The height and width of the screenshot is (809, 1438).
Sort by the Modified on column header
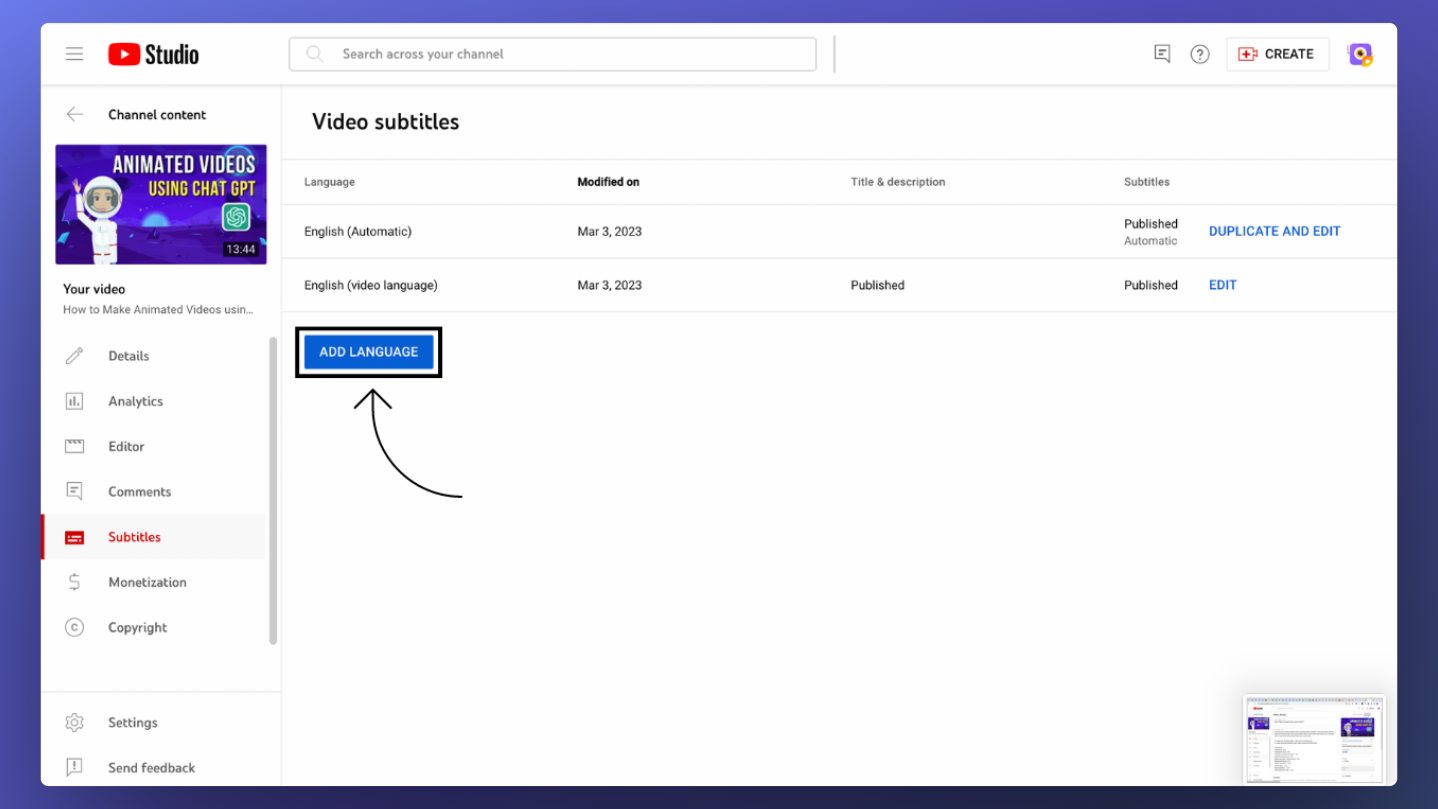coord(608,182)
